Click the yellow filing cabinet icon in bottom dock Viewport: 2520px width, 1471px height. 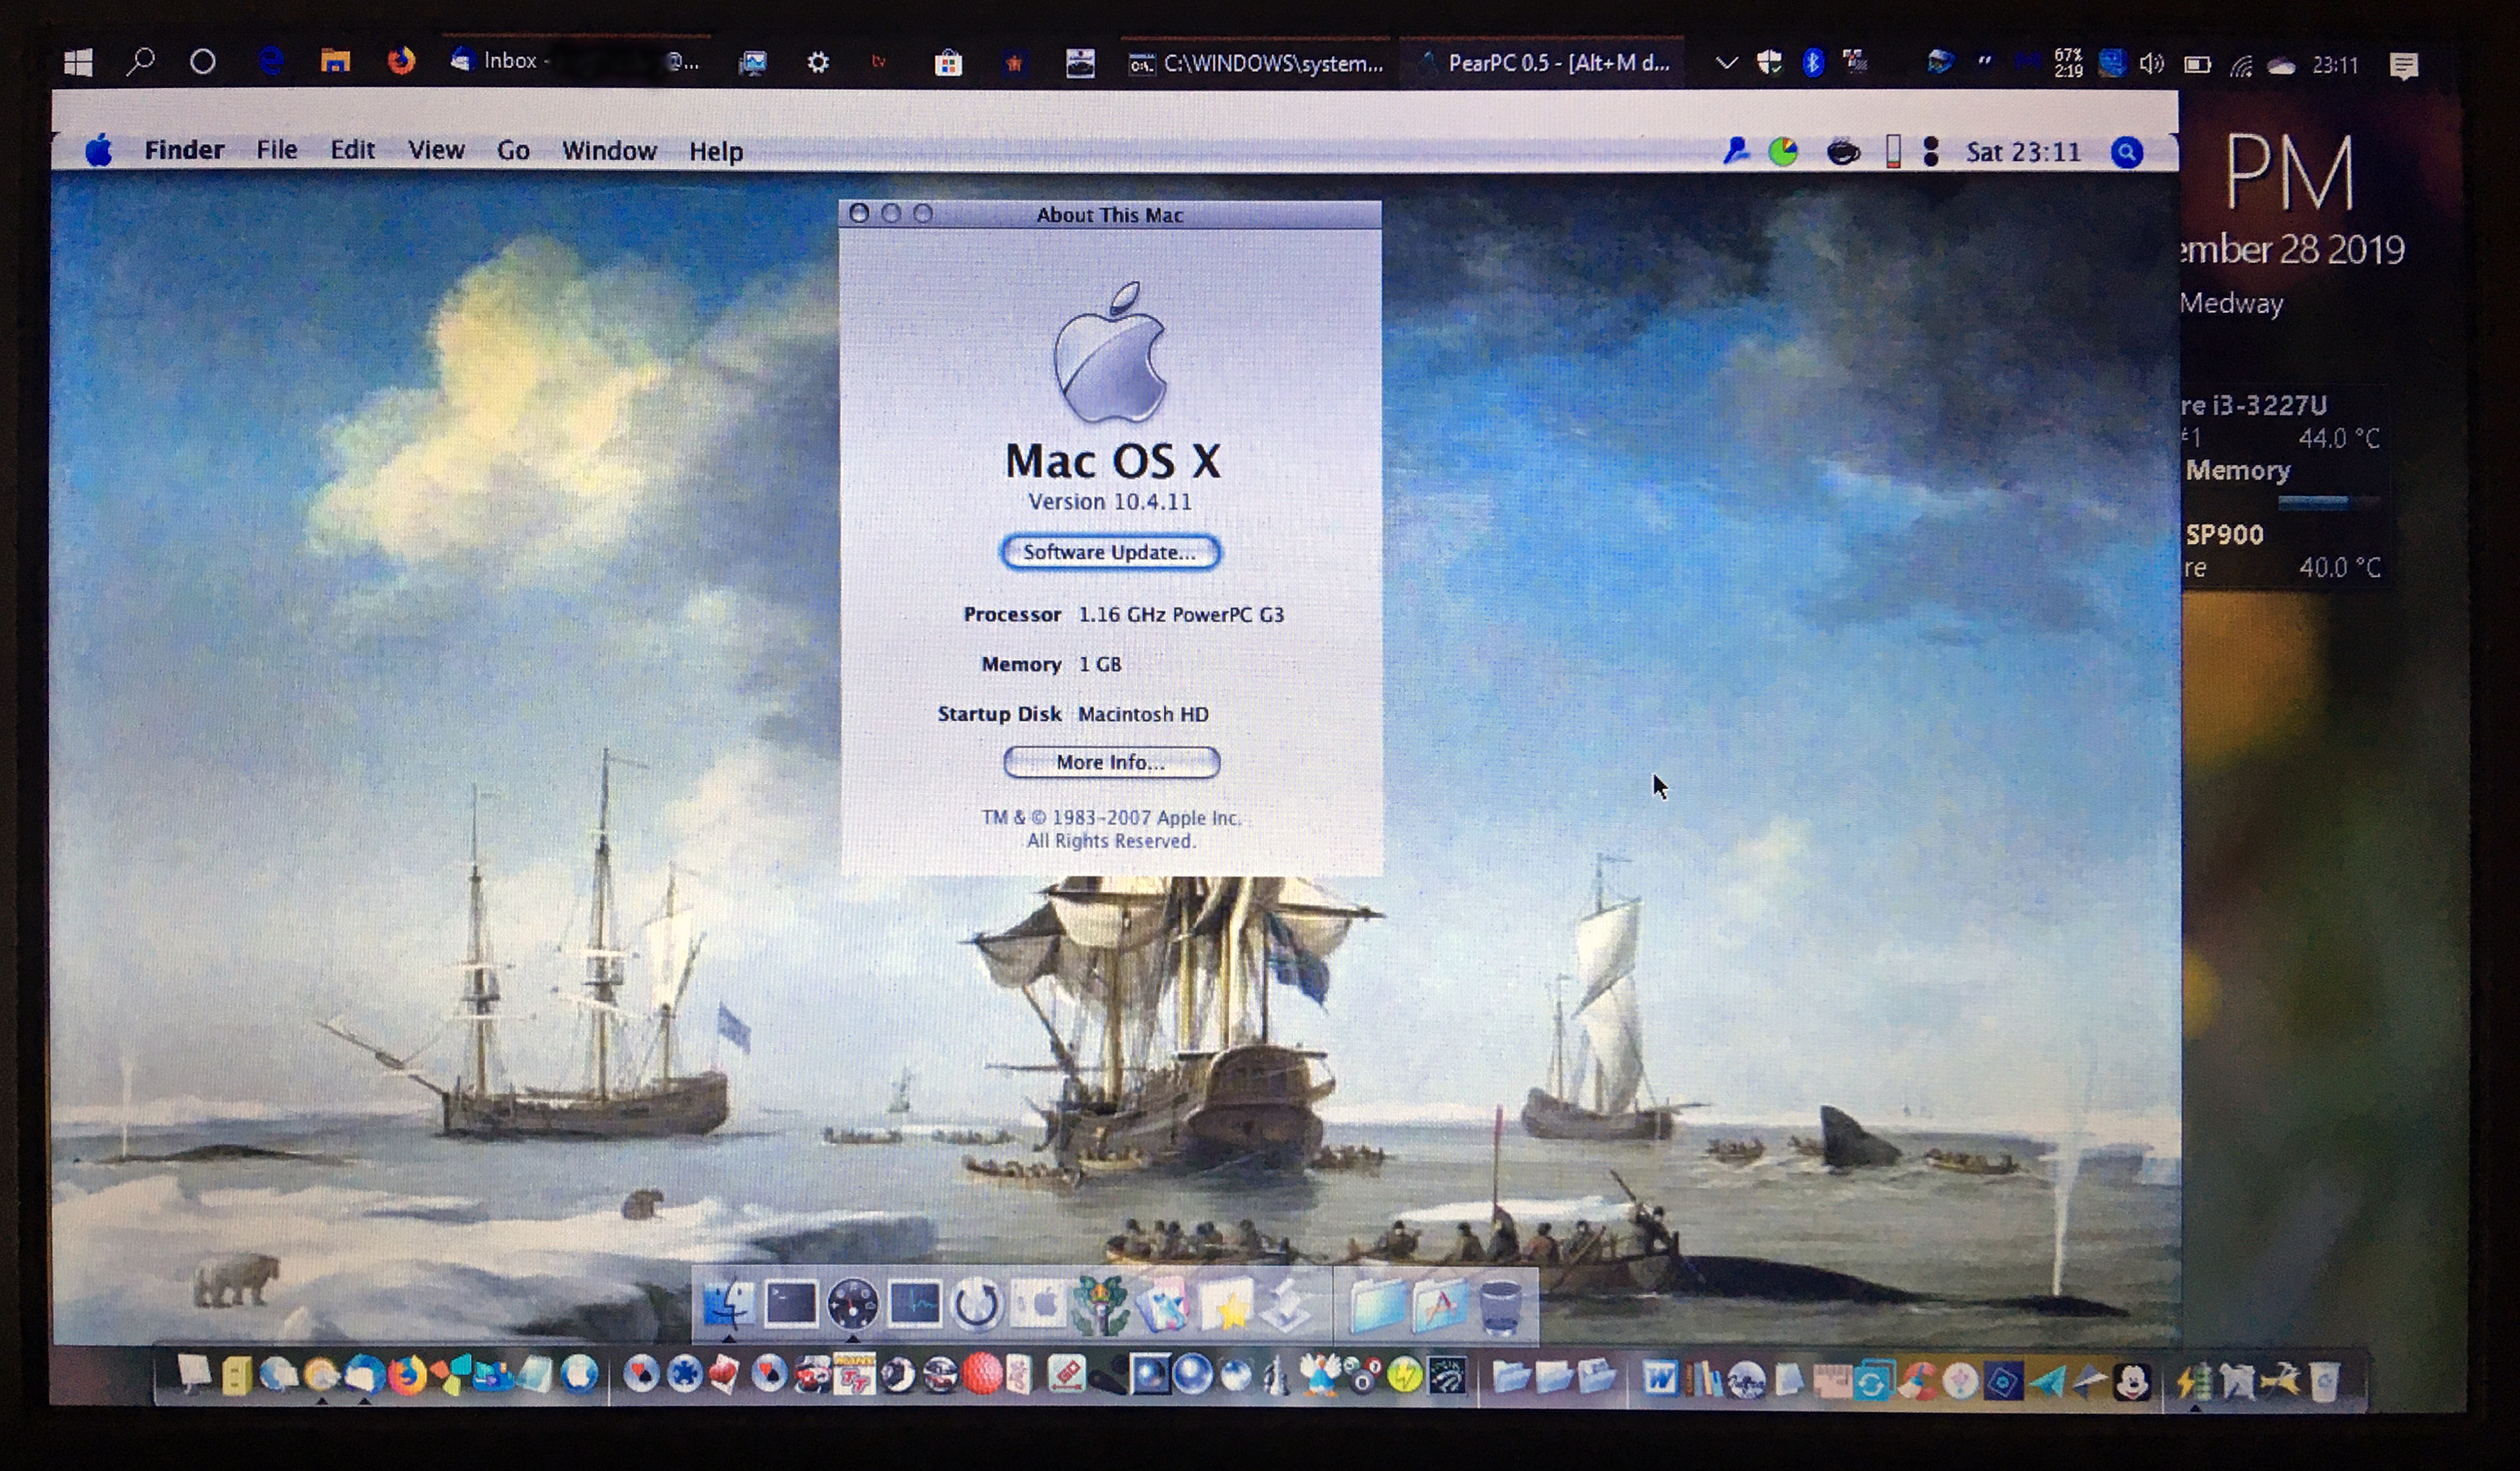tap(237, 1377)
